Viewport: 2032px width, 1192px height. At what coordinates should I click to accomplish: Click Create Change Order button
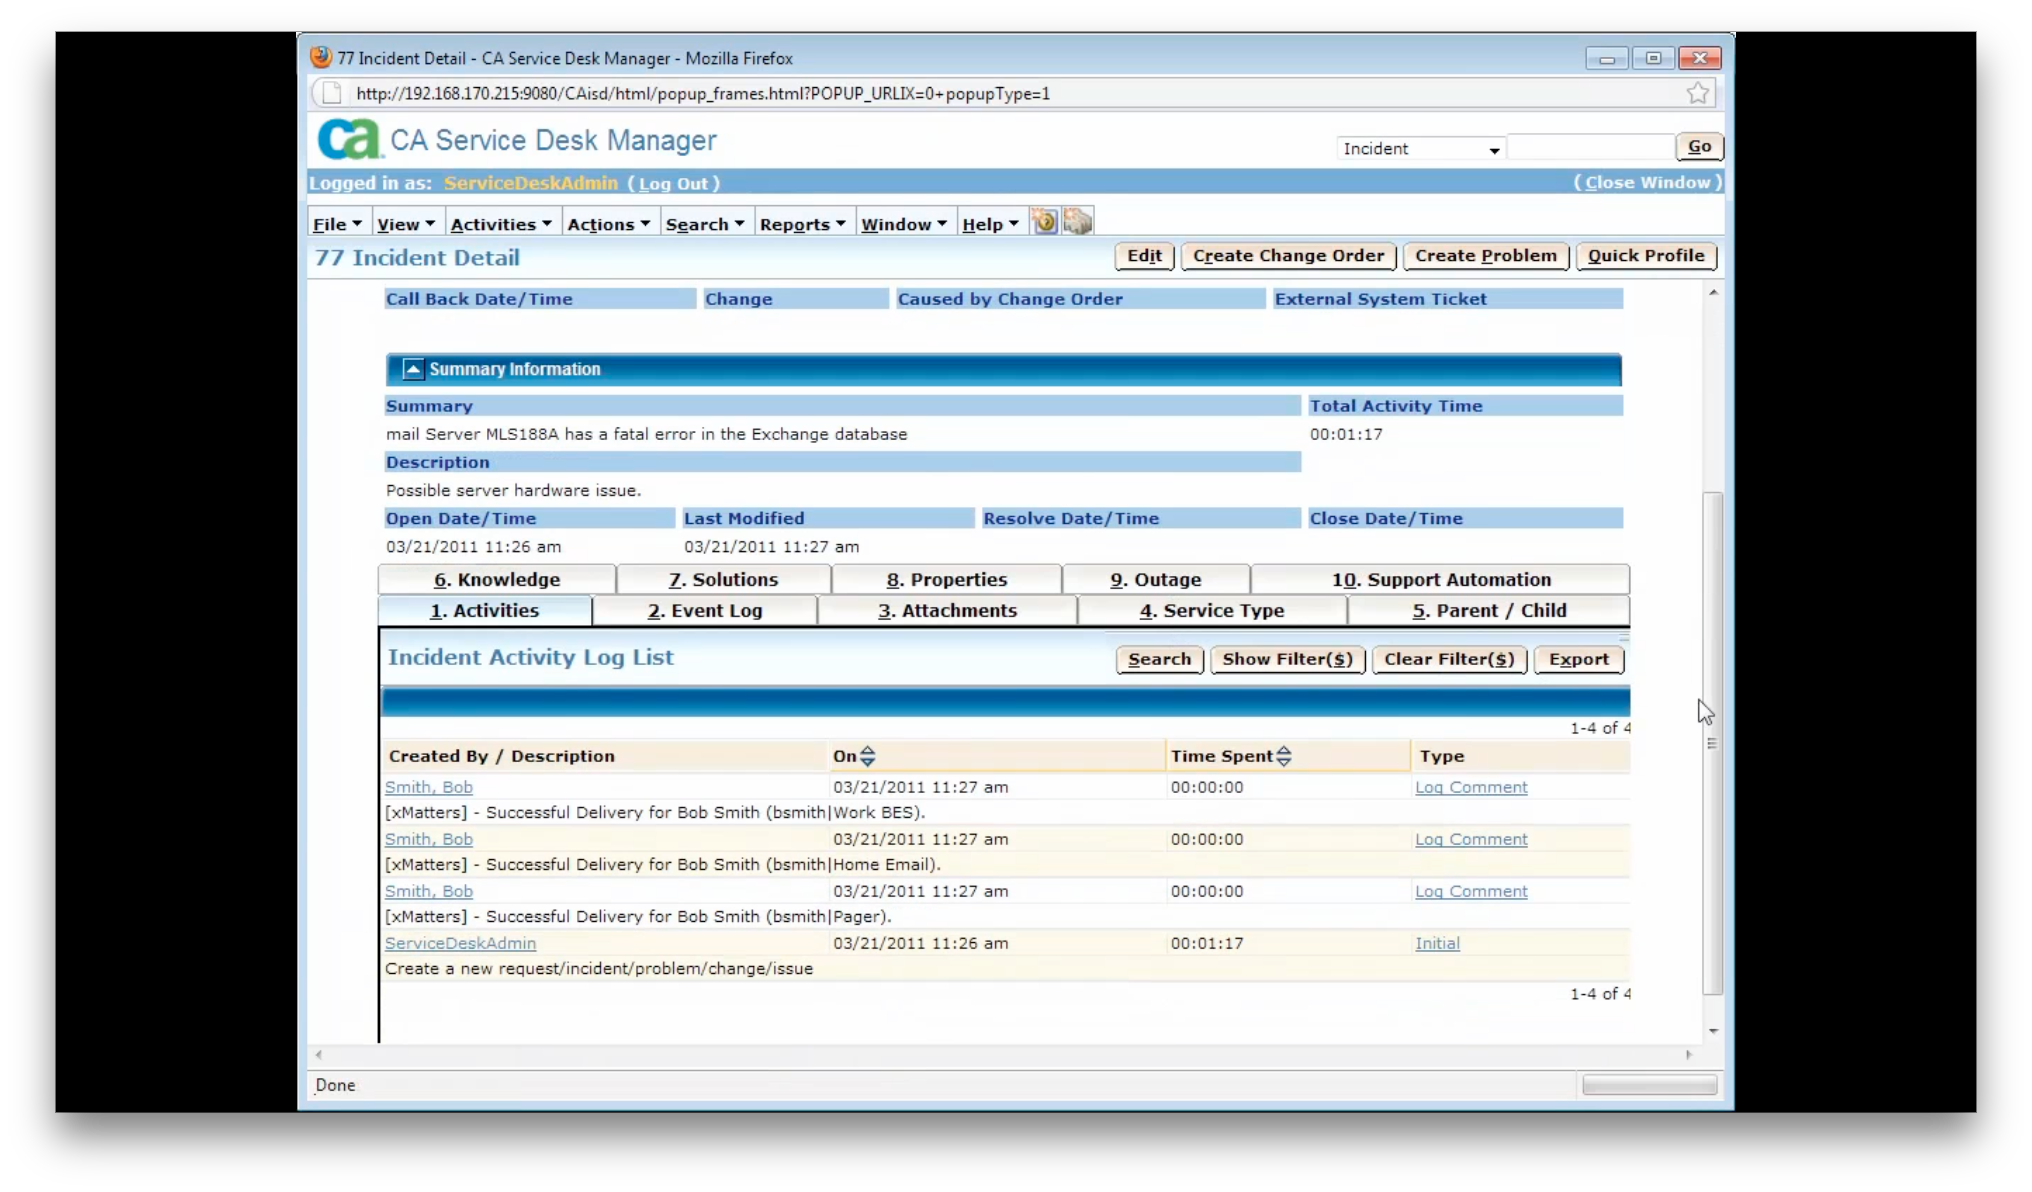point(1288,256)
